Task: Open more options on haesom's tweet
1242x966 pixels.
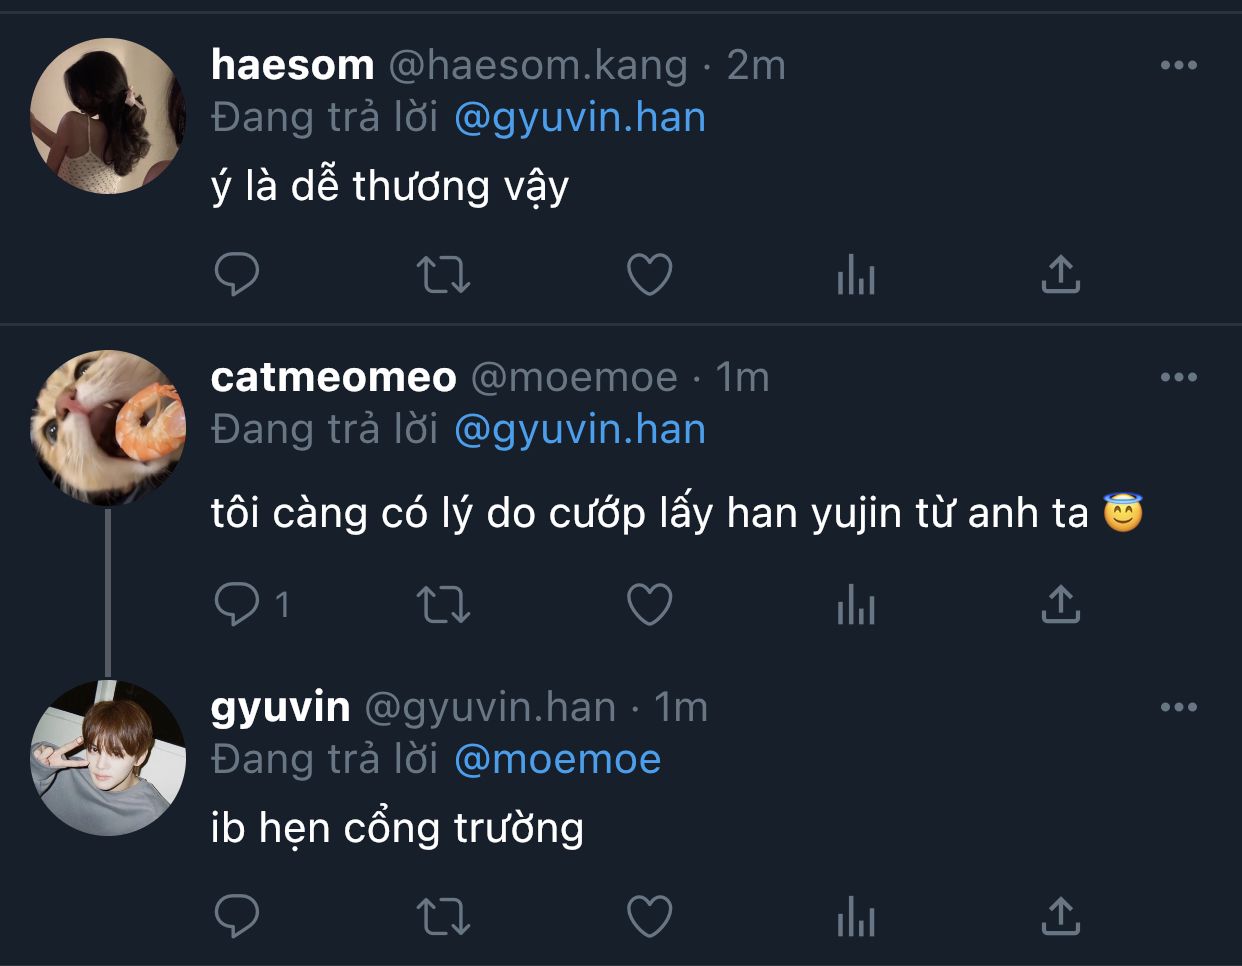Action: pyautogui.click(x=1179, y=65)
